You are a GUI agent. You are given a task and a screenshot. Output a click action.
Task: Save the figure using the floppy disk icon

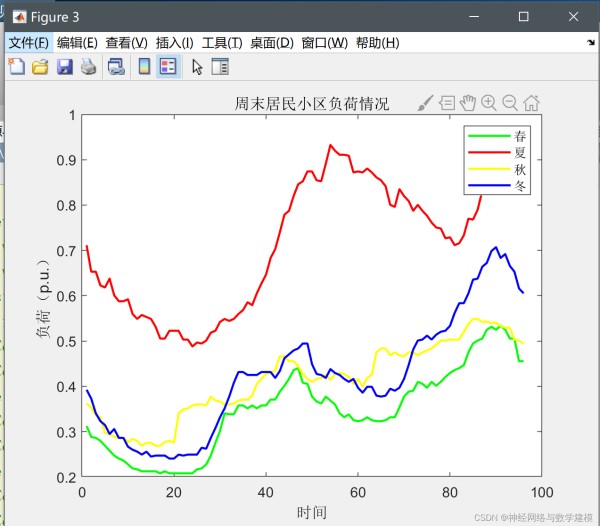point(65,67)
